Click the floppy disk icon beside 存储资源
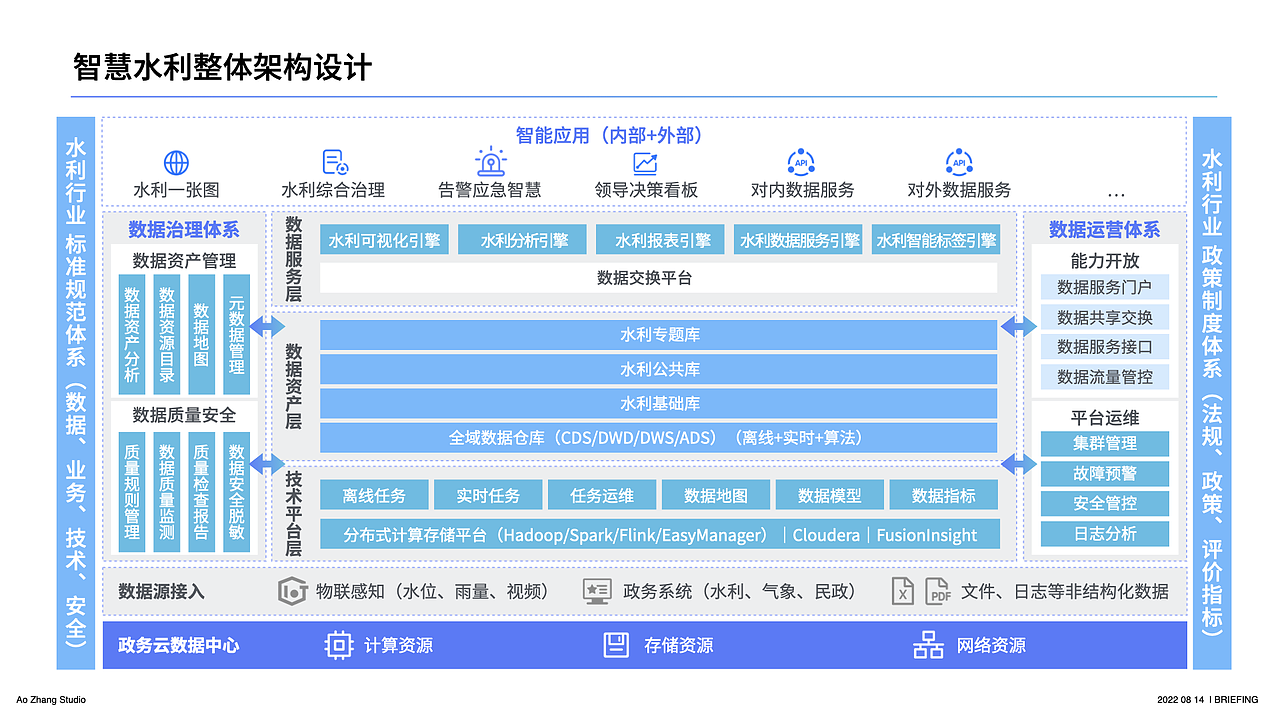Image resolution: width=1280 pixels, height=720 pixels. (x=616, y=645)
